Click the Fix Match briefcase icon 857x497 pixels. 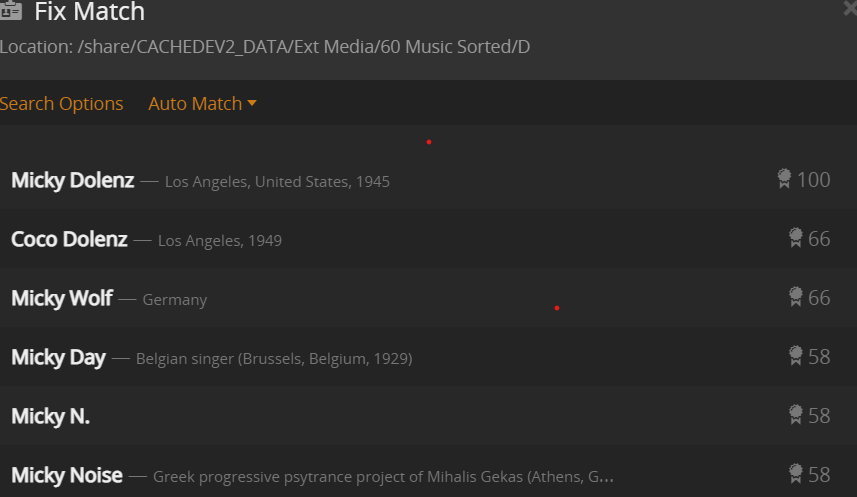(11, 10)
